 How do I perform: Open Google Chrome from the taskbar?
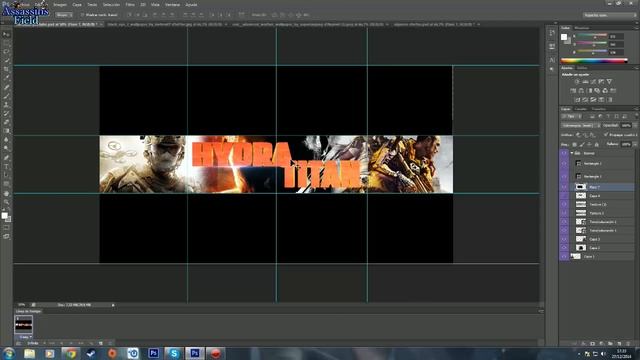pos(71,353)
